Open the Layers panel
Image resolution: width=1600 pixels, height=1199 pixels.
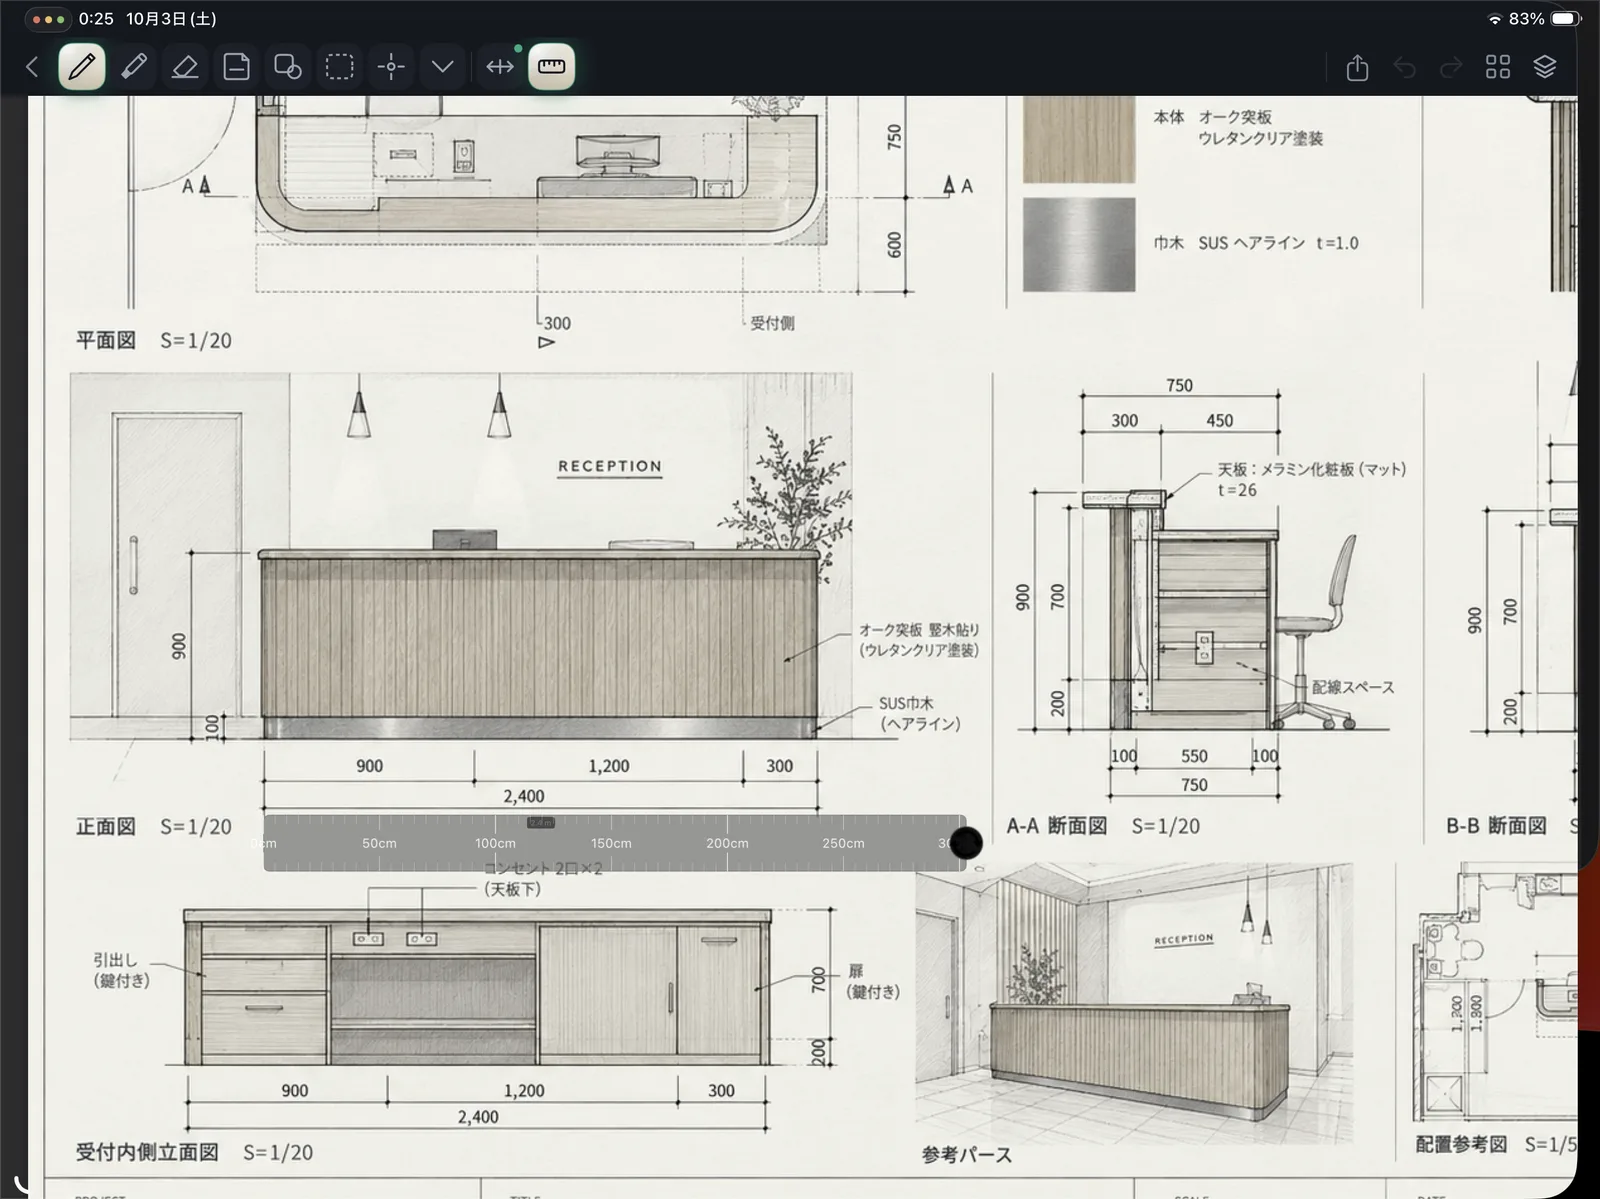pyautogui.click(x=1545, y=67)
